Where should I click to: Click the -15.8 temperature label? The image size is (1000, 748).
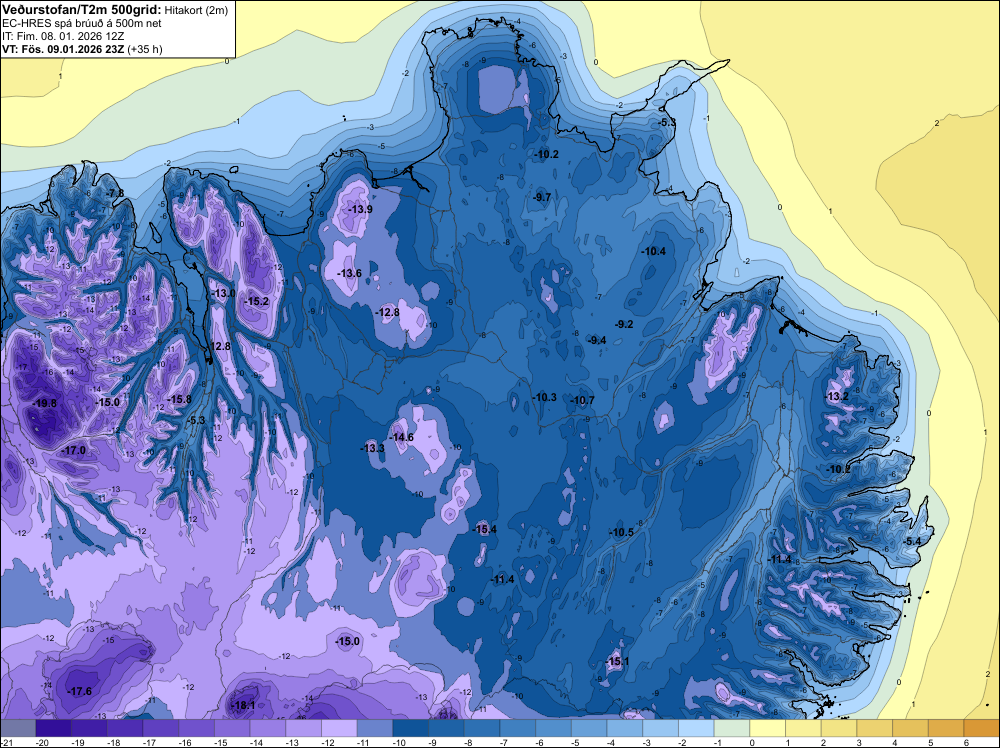click(x=179, y=399)
